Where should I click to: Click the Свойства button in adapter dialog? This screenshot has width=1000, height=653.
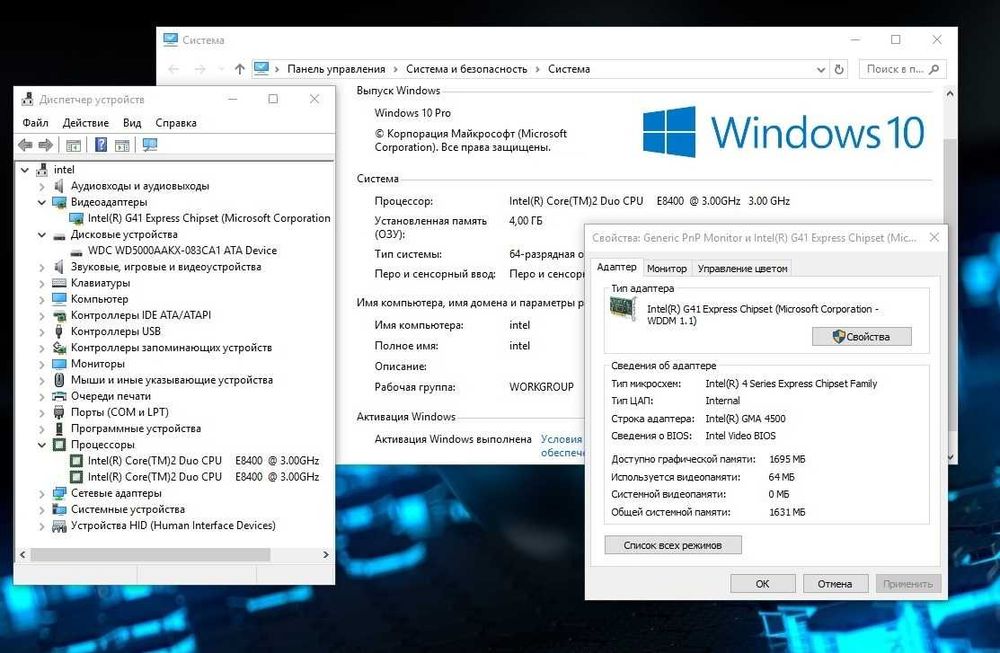click(862, 336)
